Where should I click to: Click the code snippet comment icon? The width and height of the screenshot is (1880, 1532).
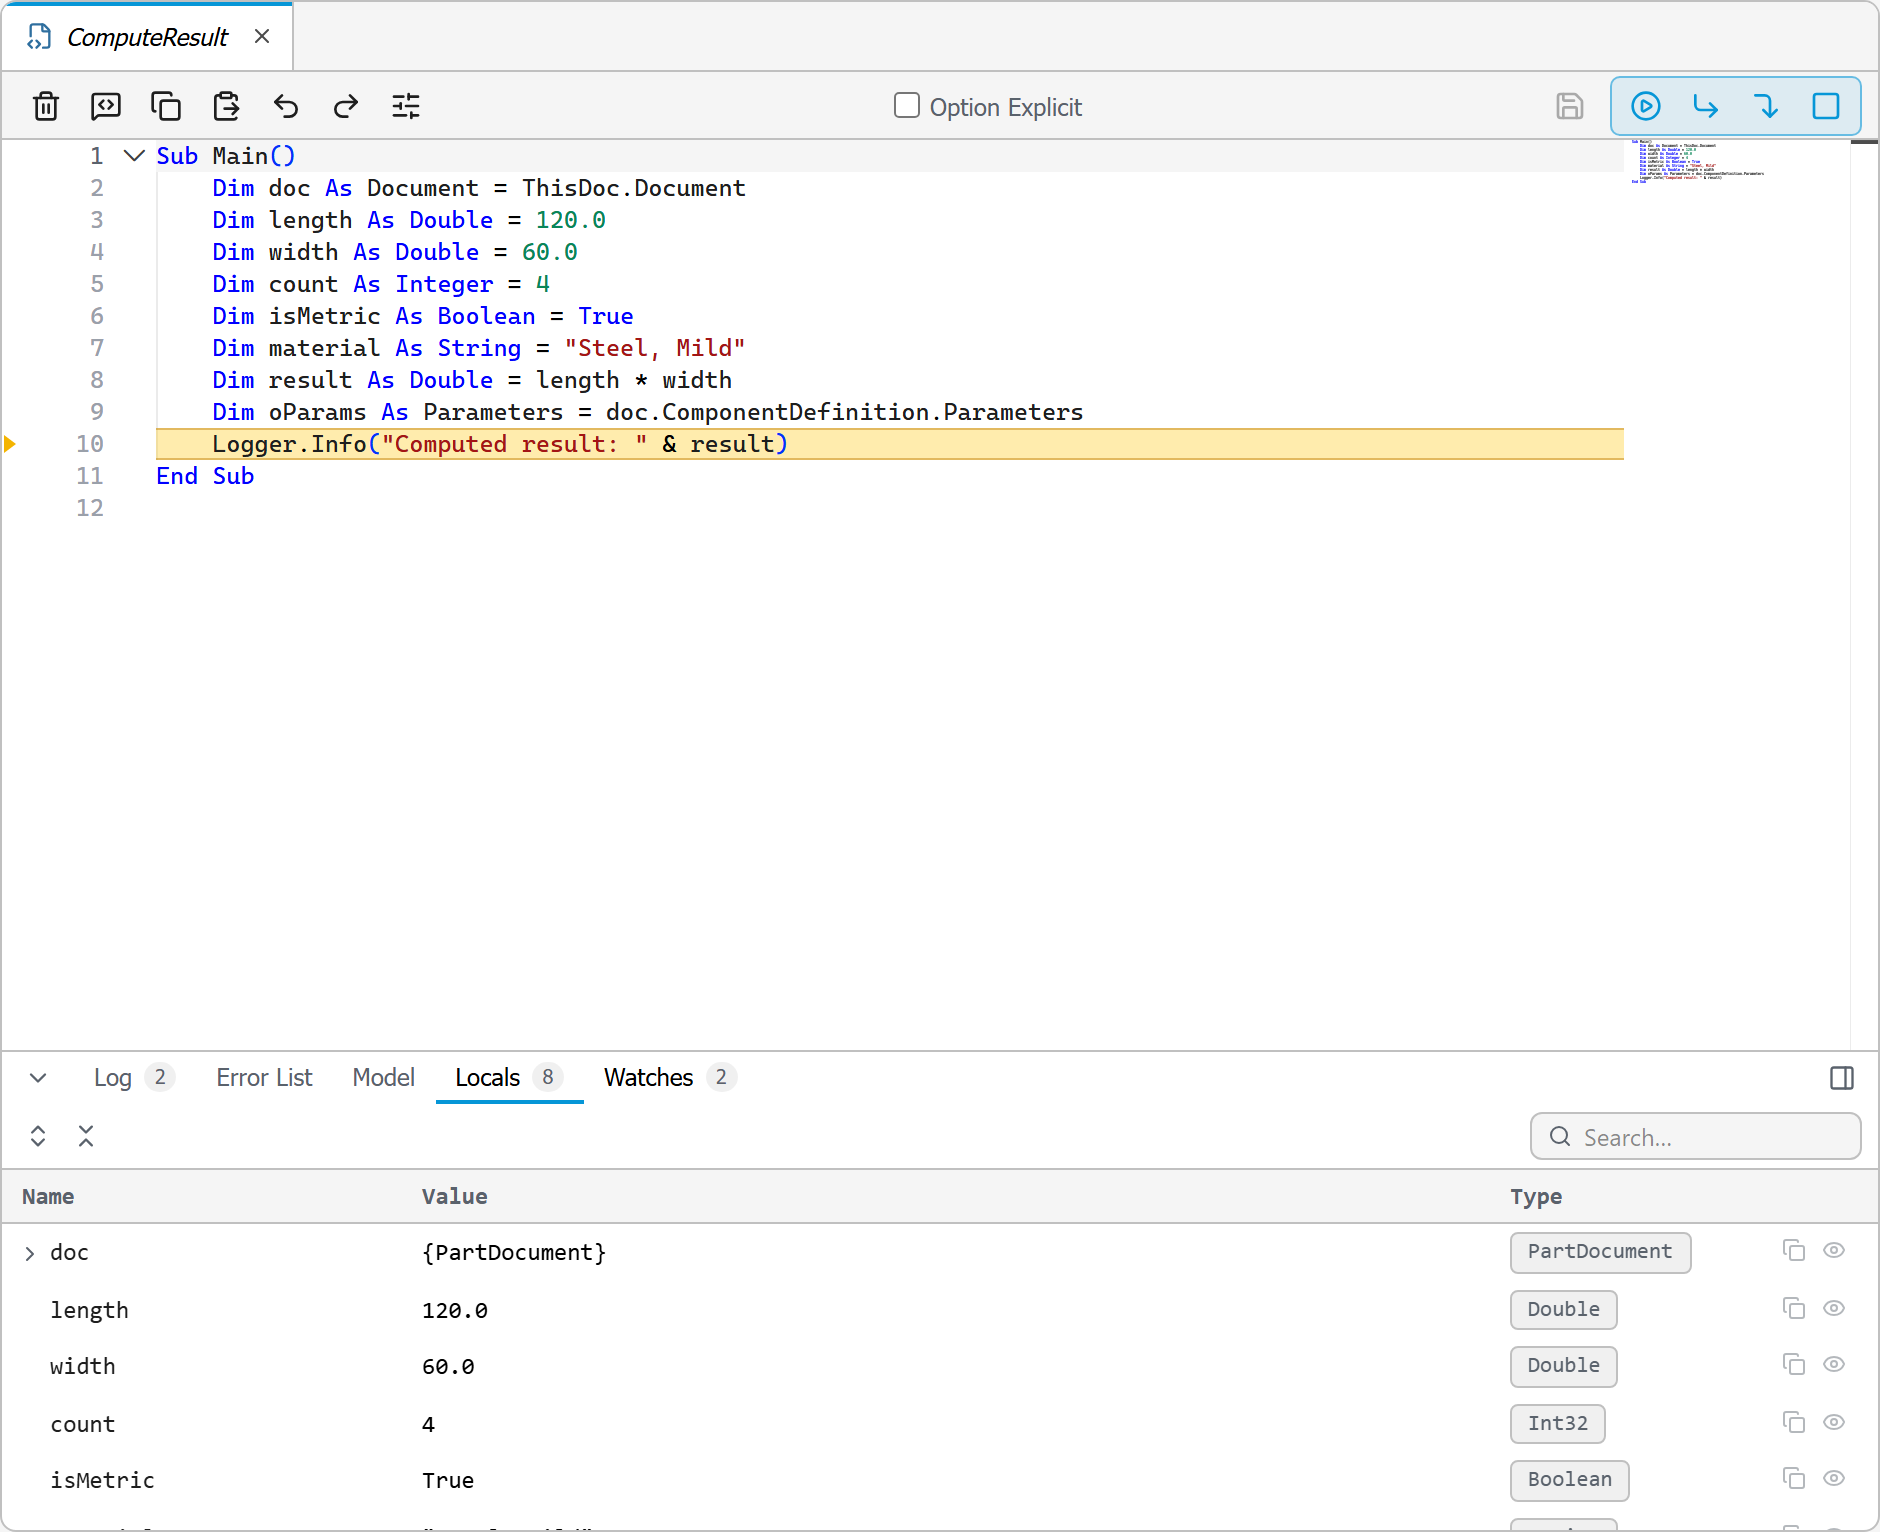[106, 106]
